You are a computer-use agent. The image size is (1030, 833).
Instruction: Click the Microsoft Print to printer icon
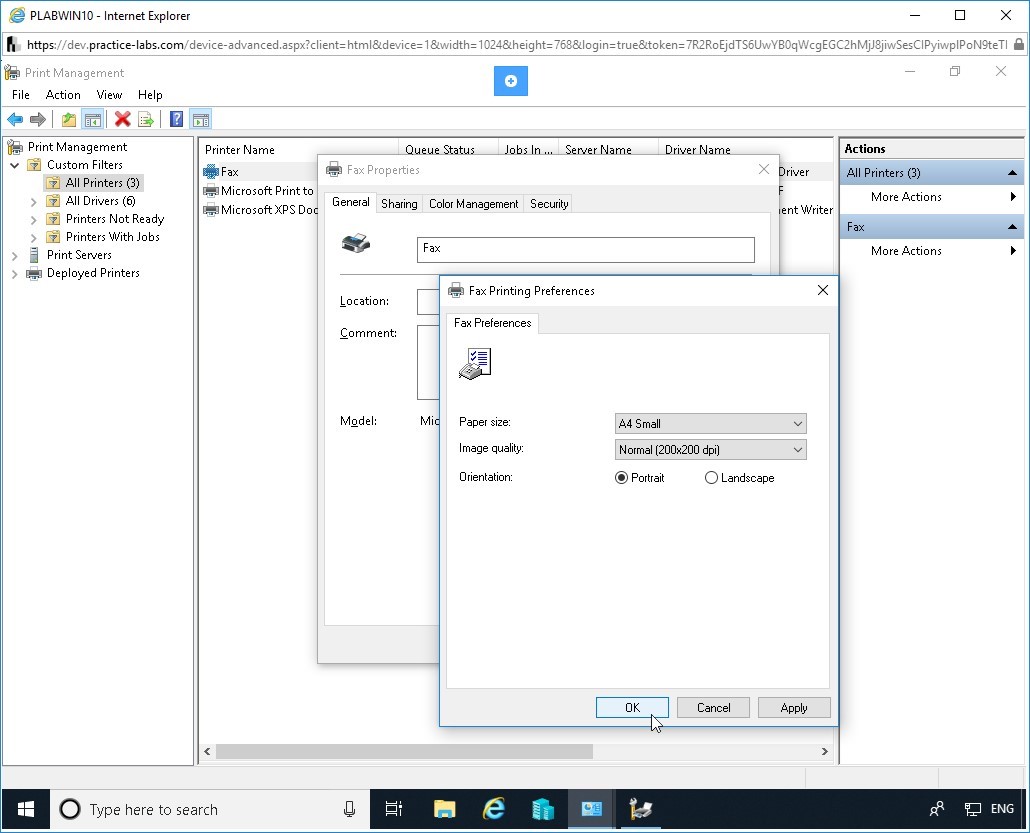pos(211,191)
